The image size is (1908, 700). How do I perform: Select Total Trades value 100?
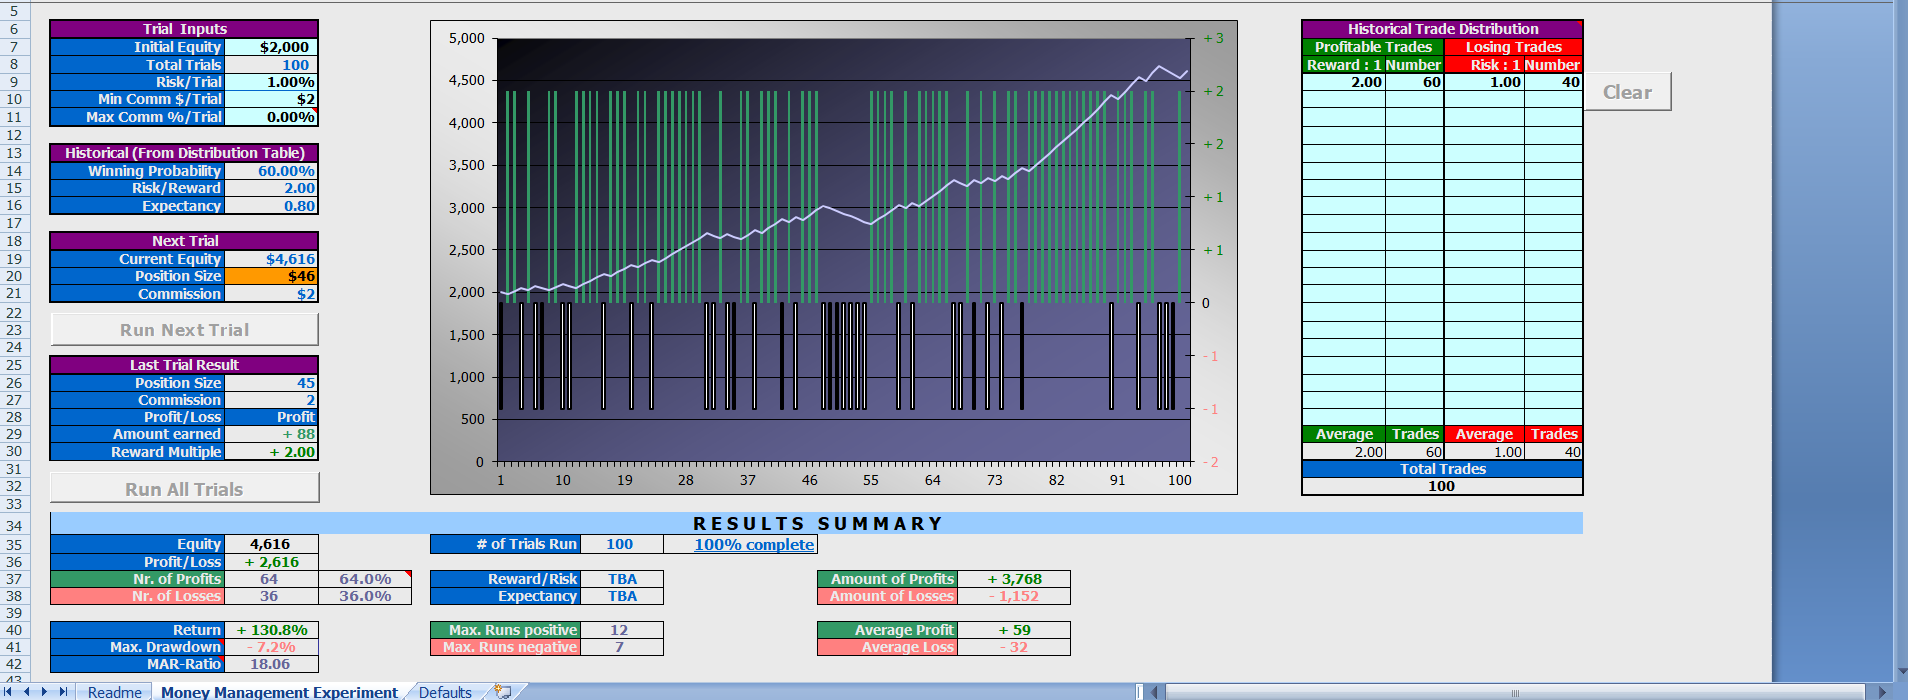[1442, 486]
